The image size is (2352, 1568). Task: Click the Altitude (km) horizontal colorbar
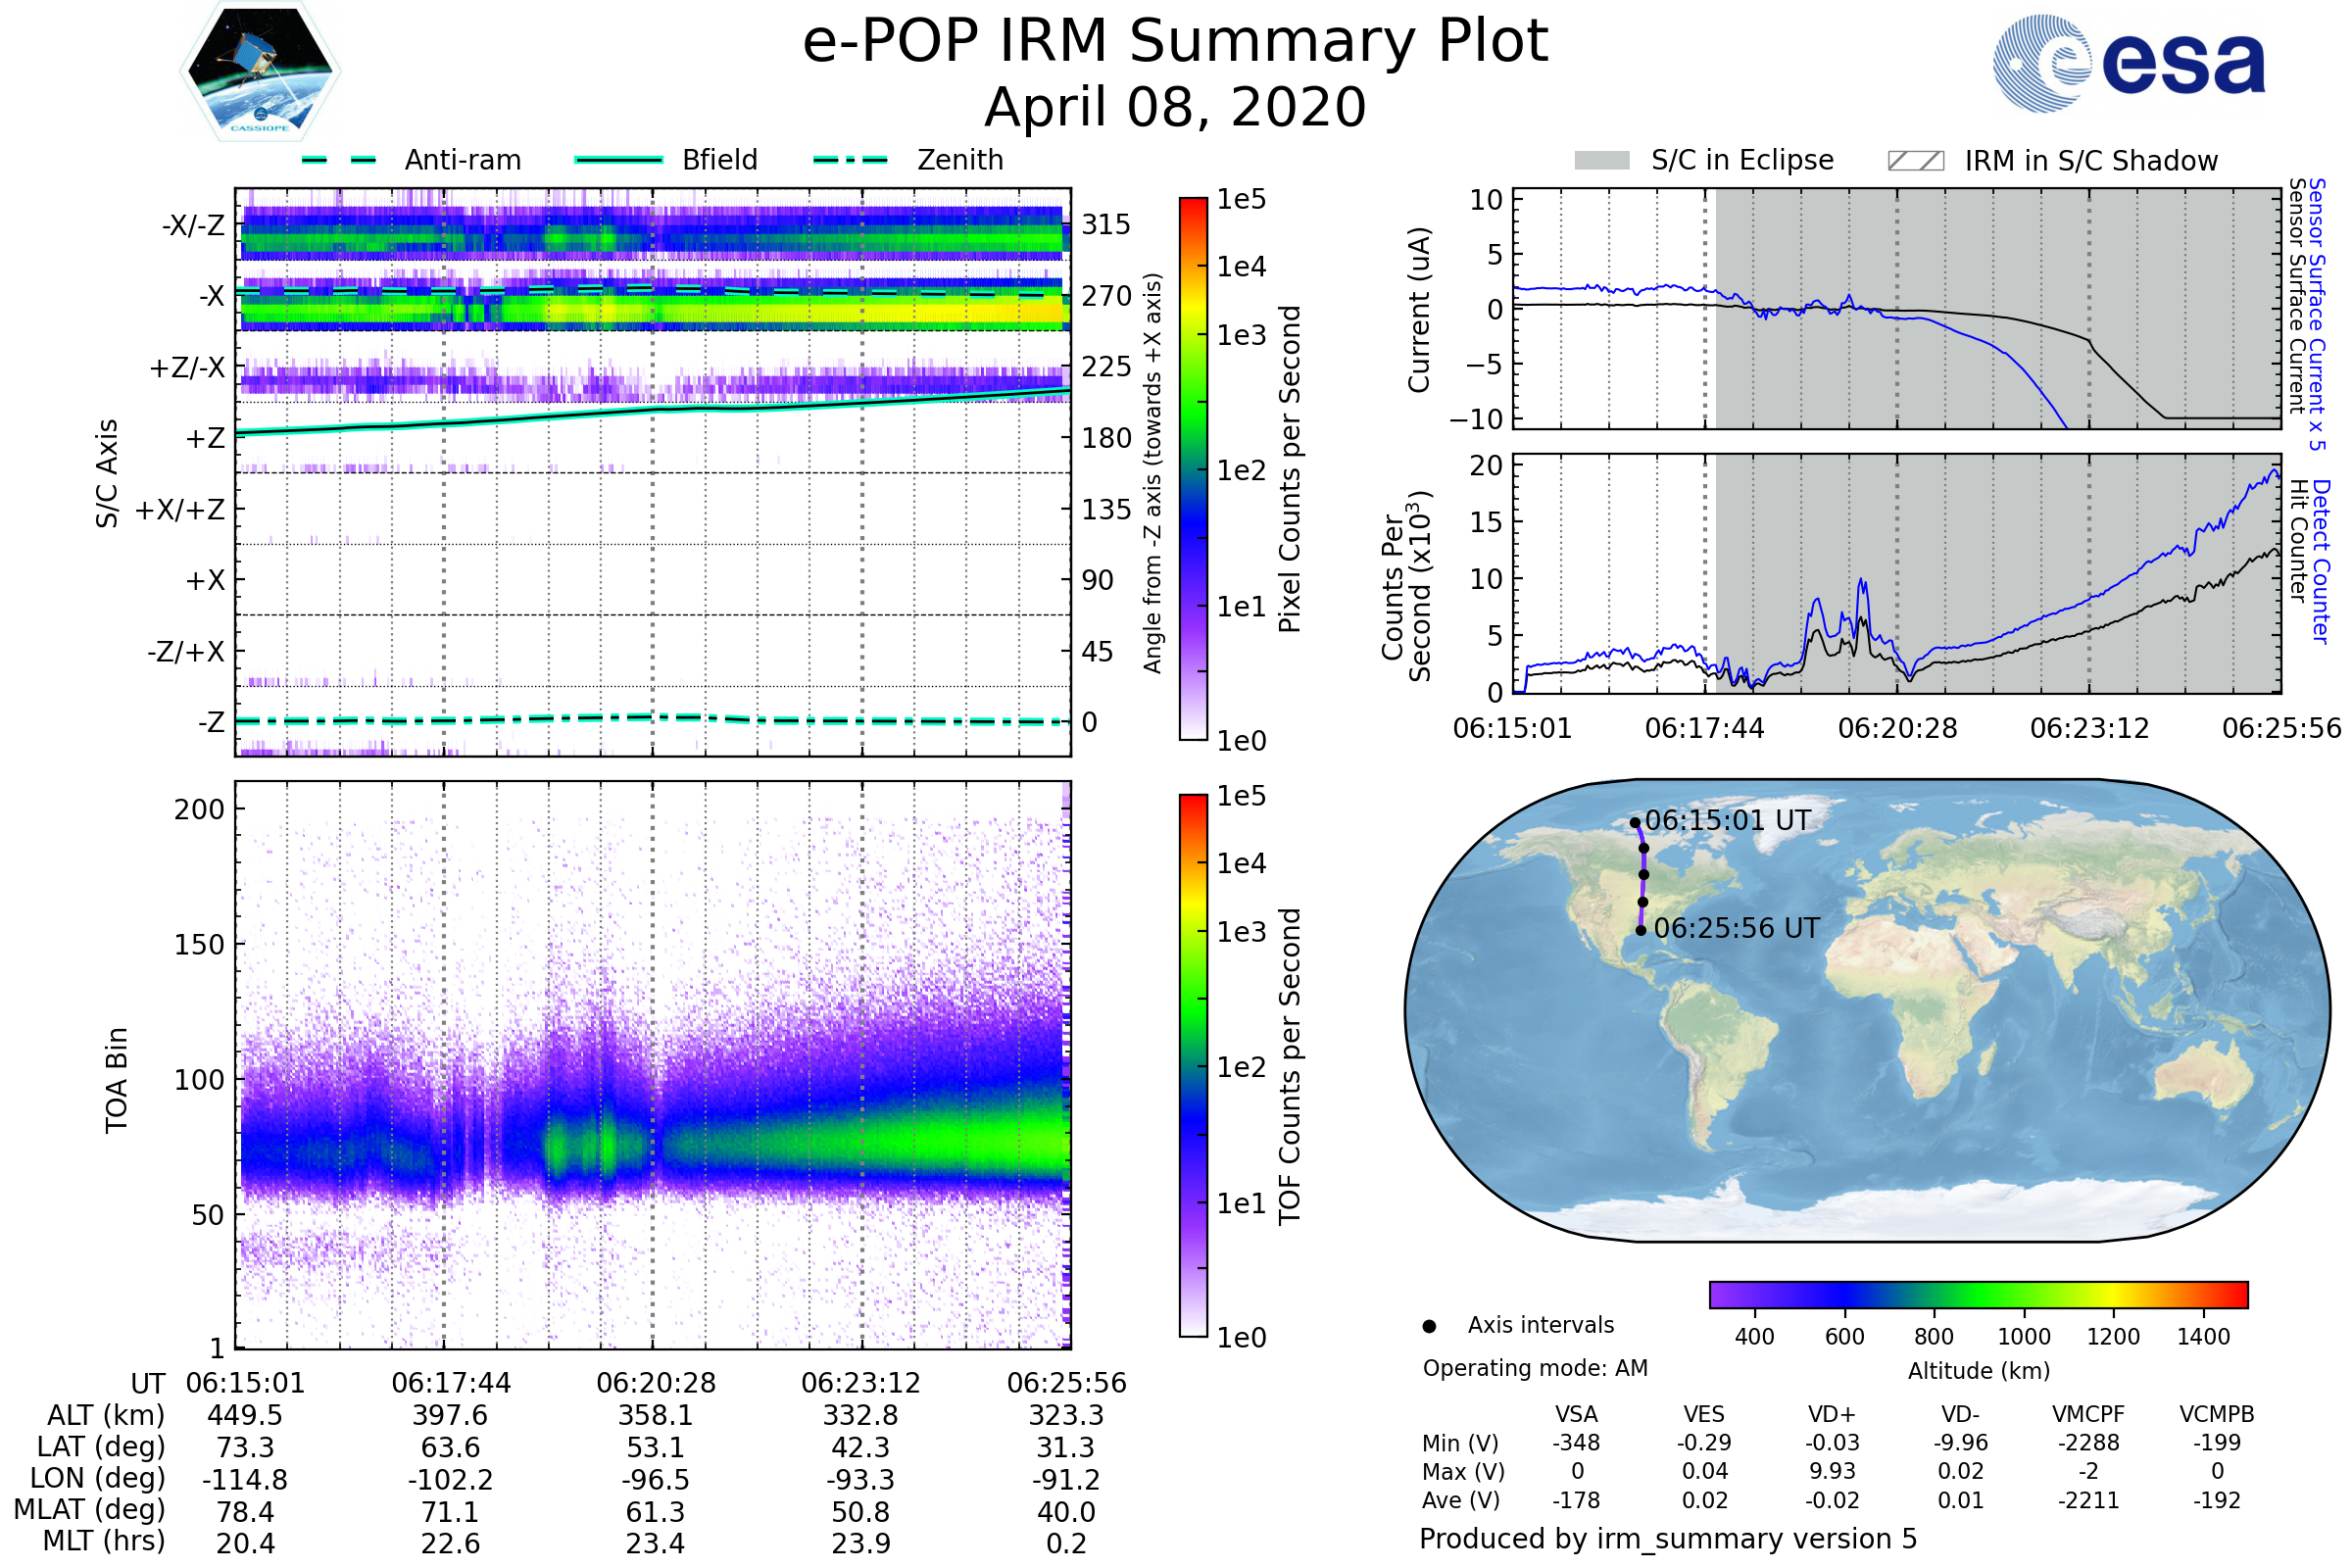1978,1295
